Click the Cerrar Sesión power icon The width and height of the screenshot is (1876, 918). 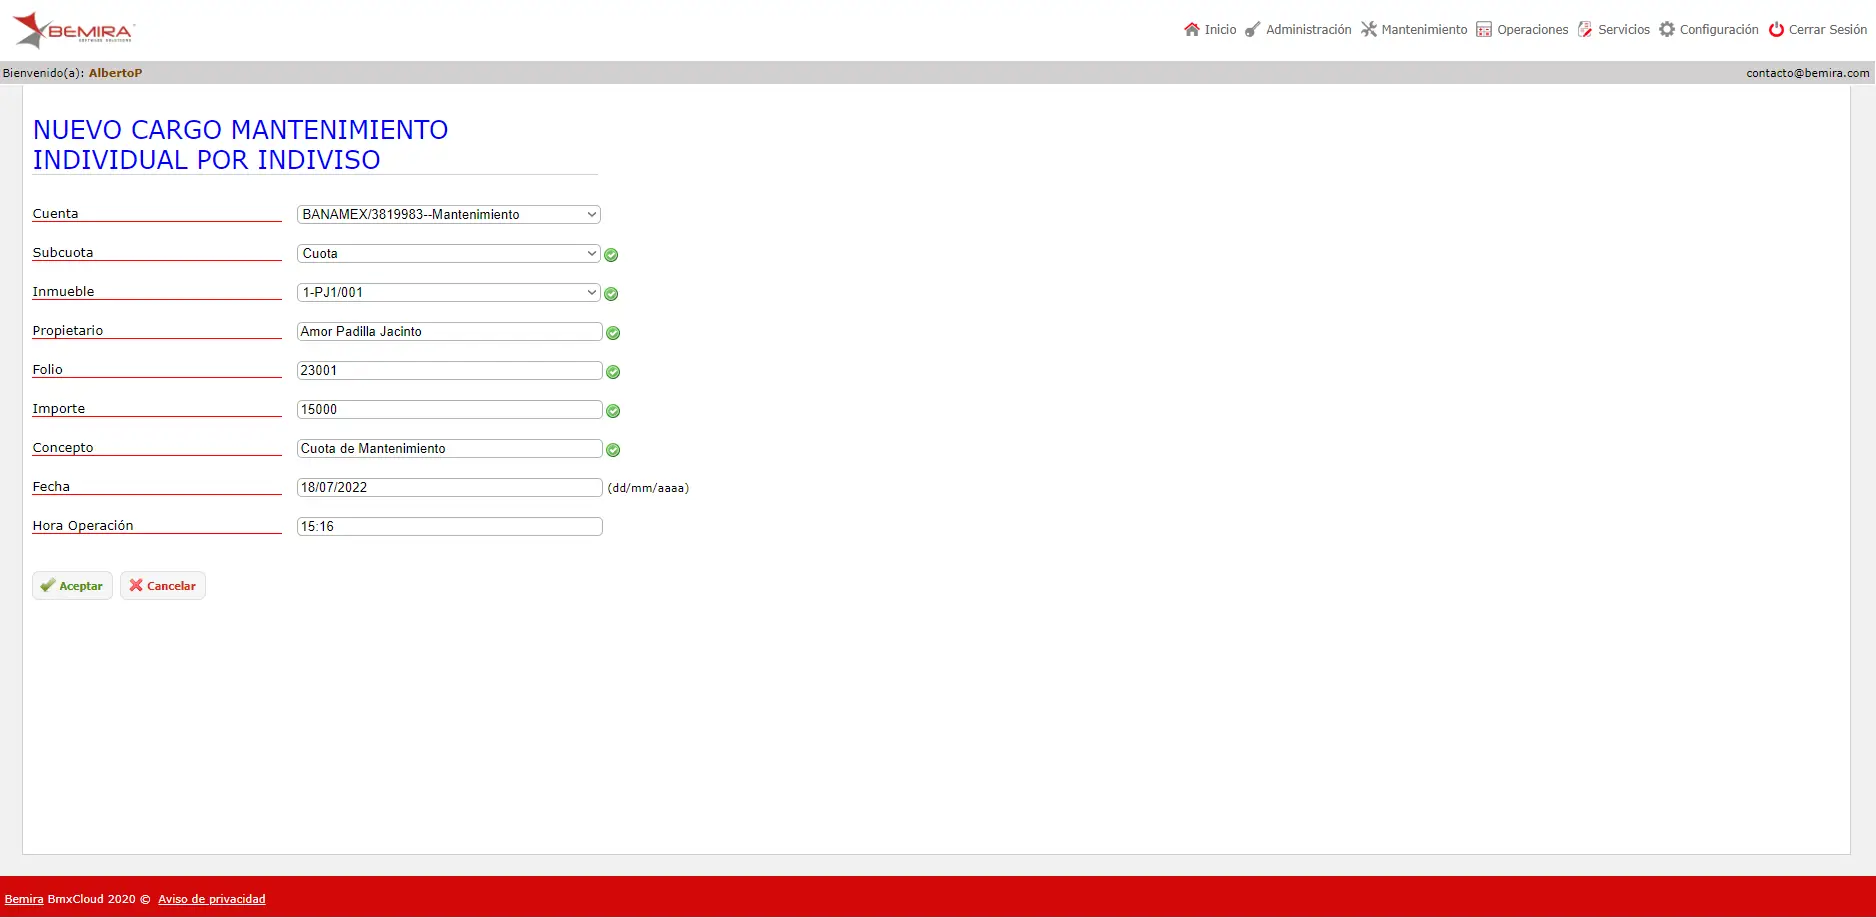1776,29
